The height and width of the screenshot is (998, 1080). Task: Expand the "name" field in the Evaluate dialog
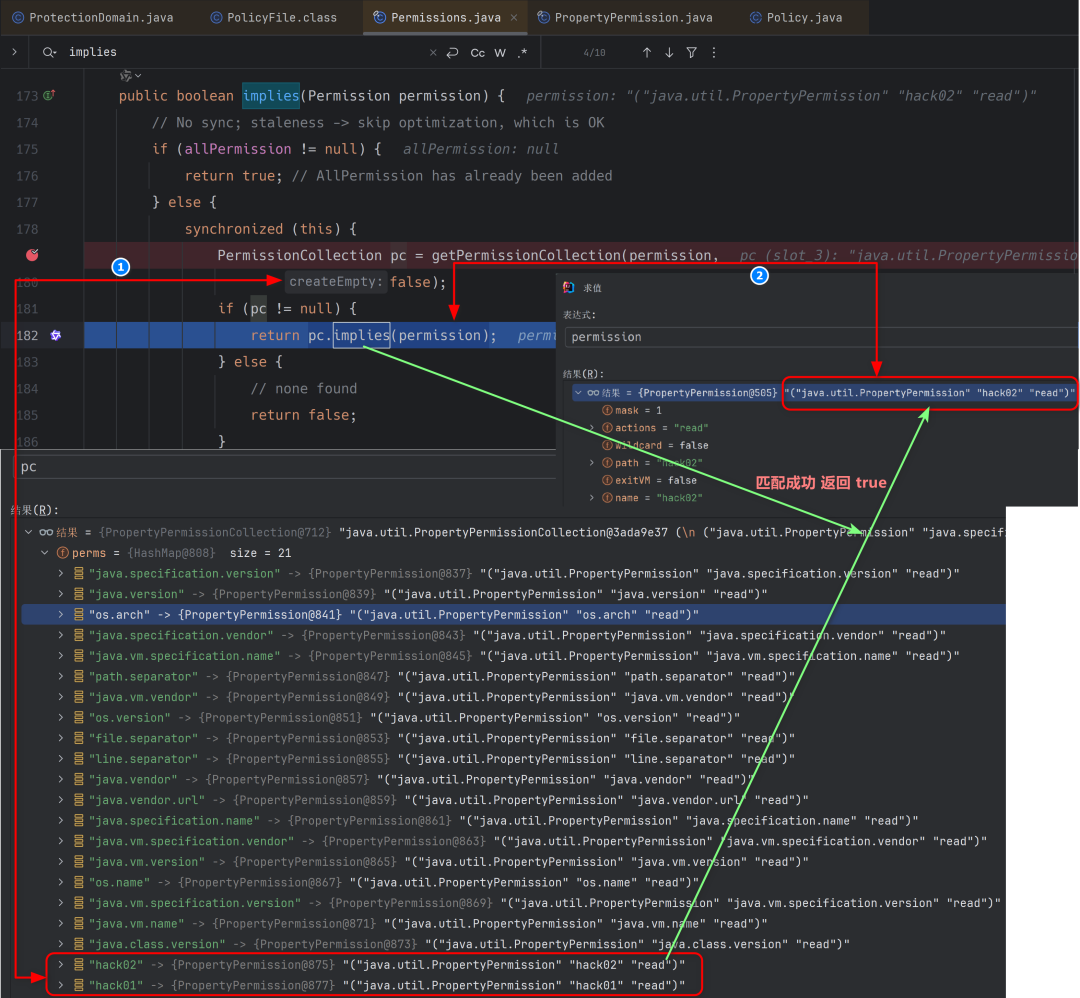coord(592,498)
